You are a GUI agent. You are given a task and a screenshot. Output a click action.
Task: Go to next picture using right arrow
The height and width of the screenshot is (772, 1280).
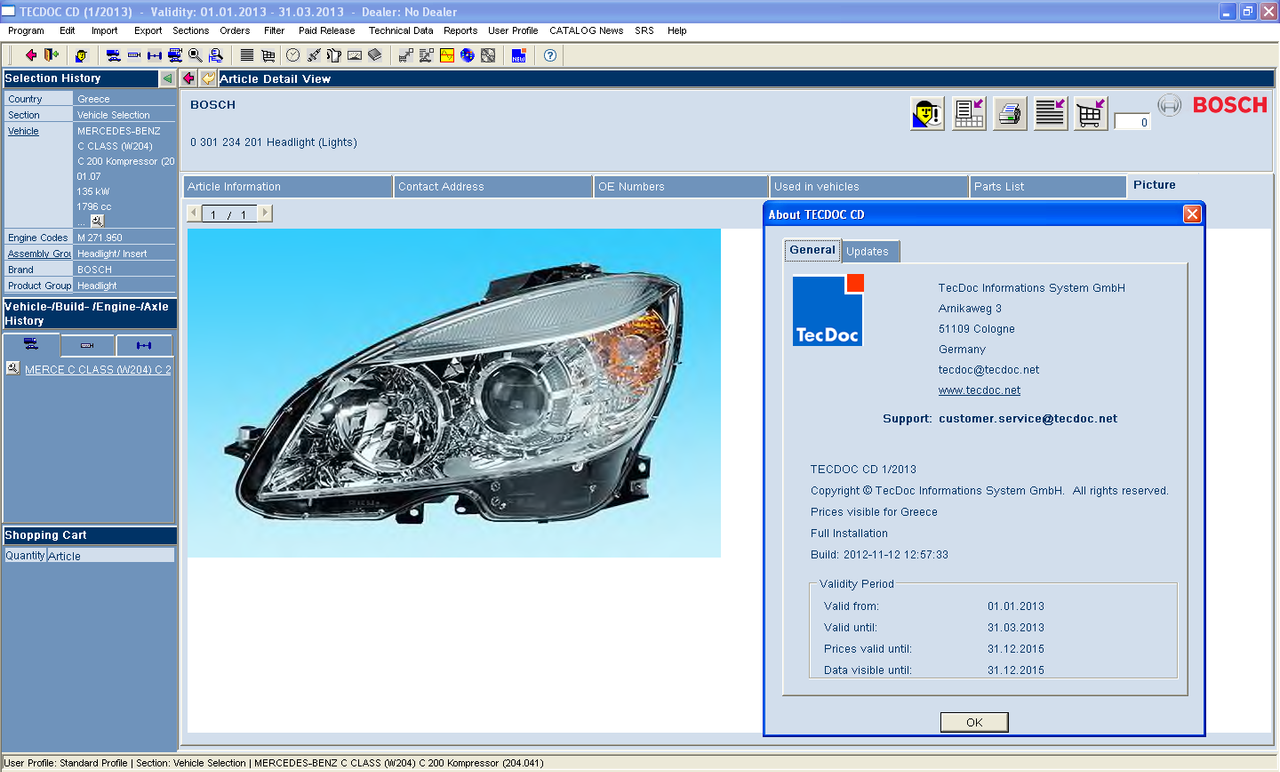click(x=265, y=214)
